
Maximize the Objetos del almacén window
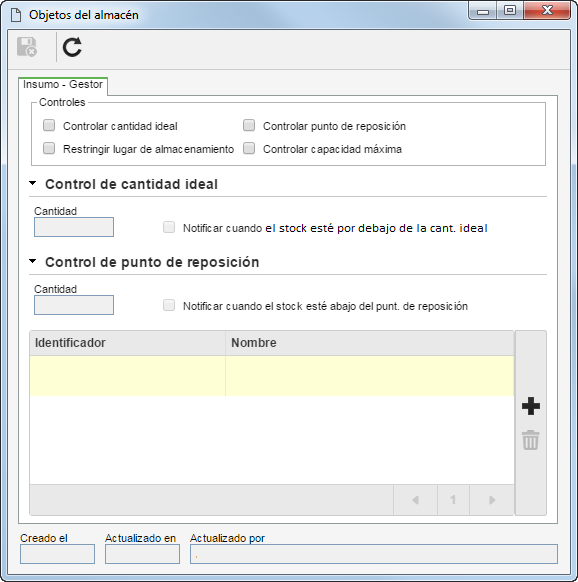pos(510,10)
